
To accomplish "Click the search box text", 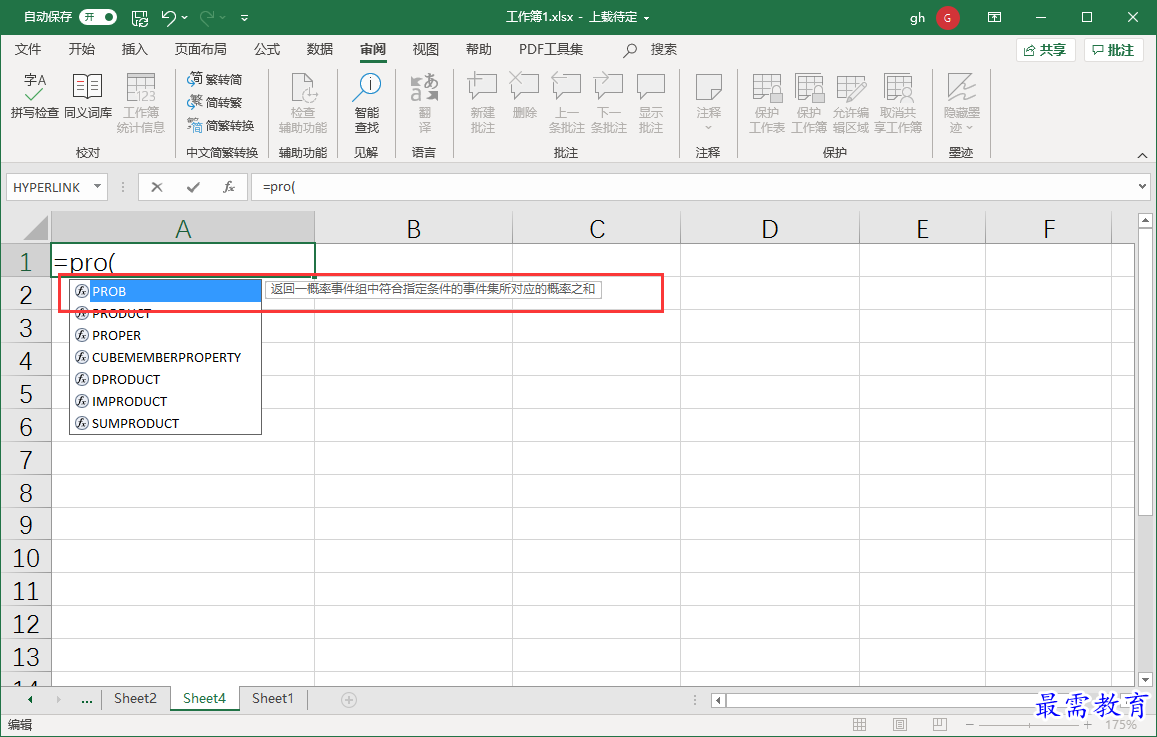I will (663, 49).
